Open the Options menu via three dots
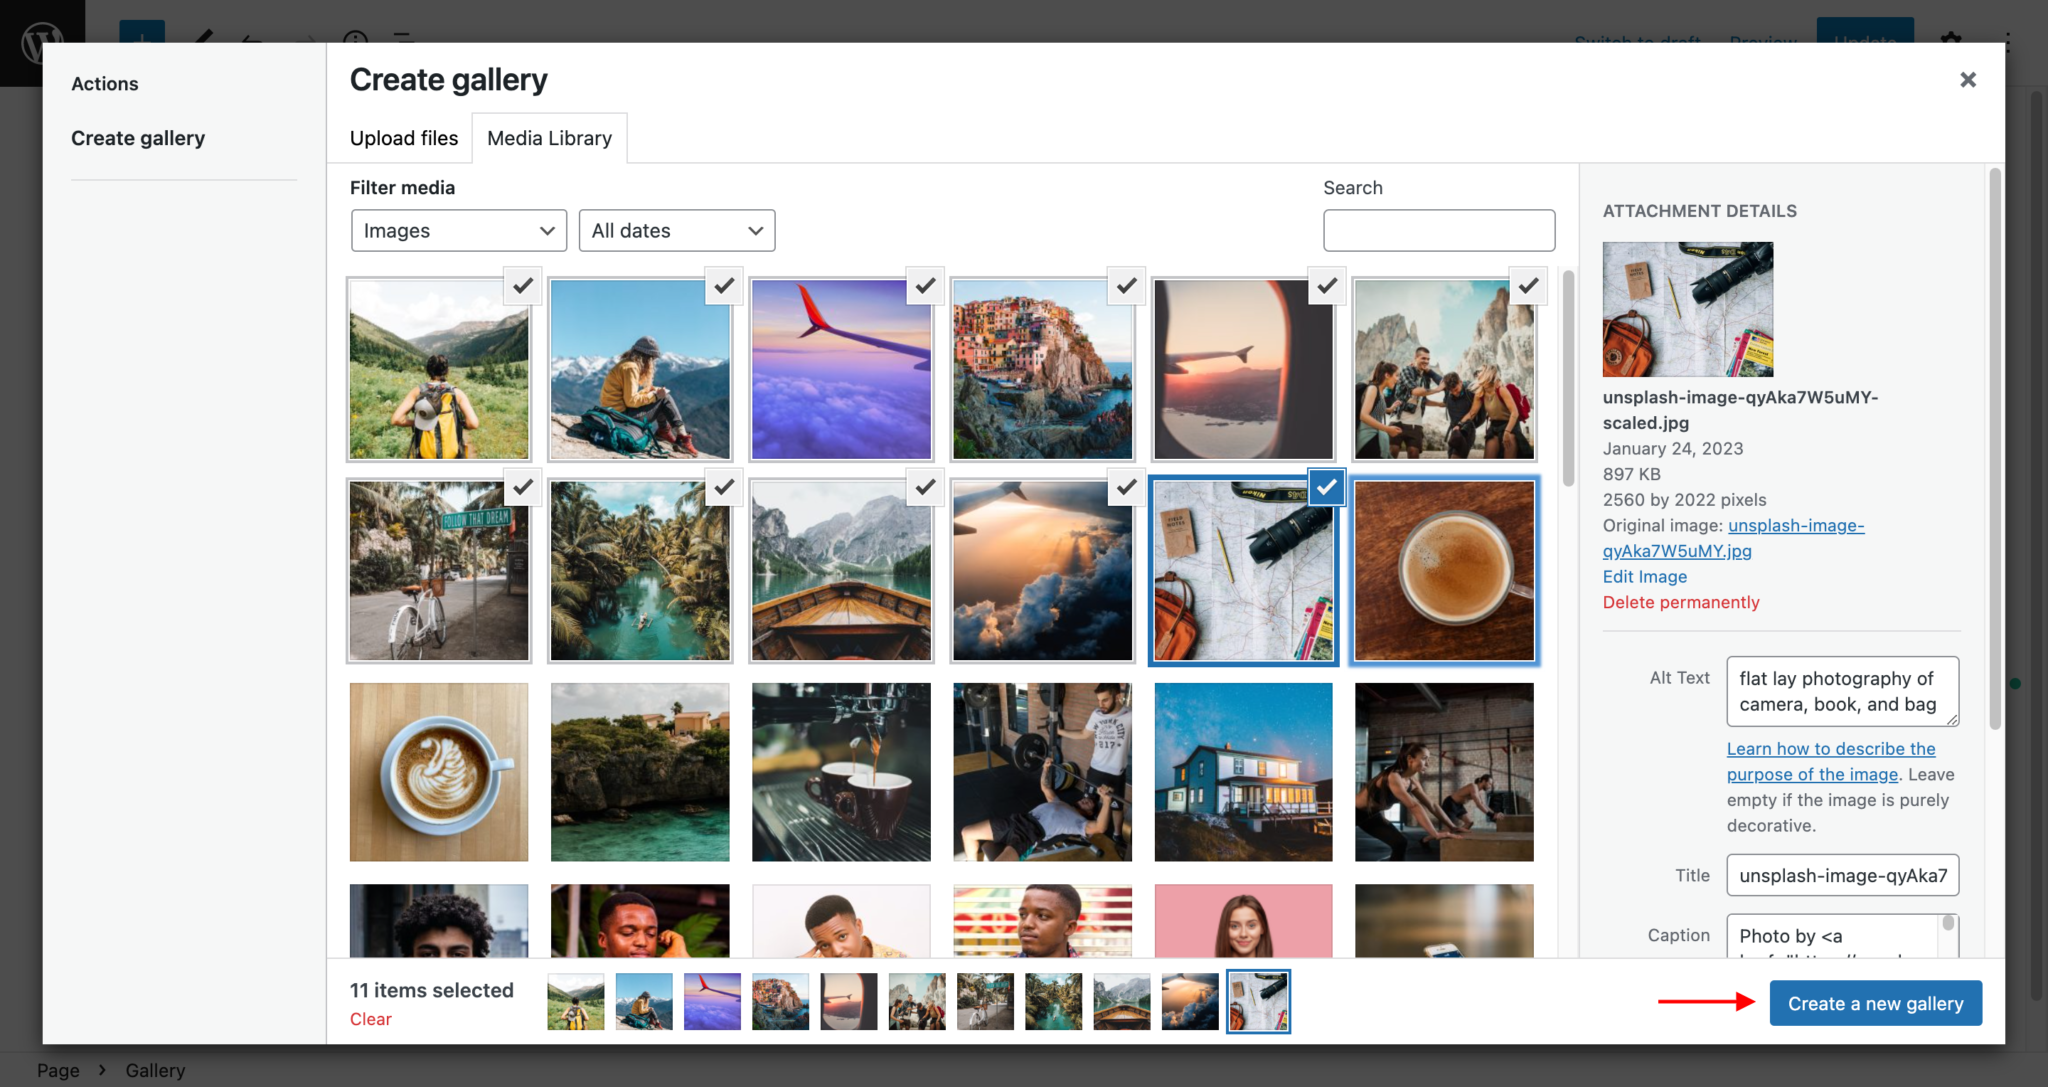Viewport: 2048px width, 1087px height. point(2009,42)
